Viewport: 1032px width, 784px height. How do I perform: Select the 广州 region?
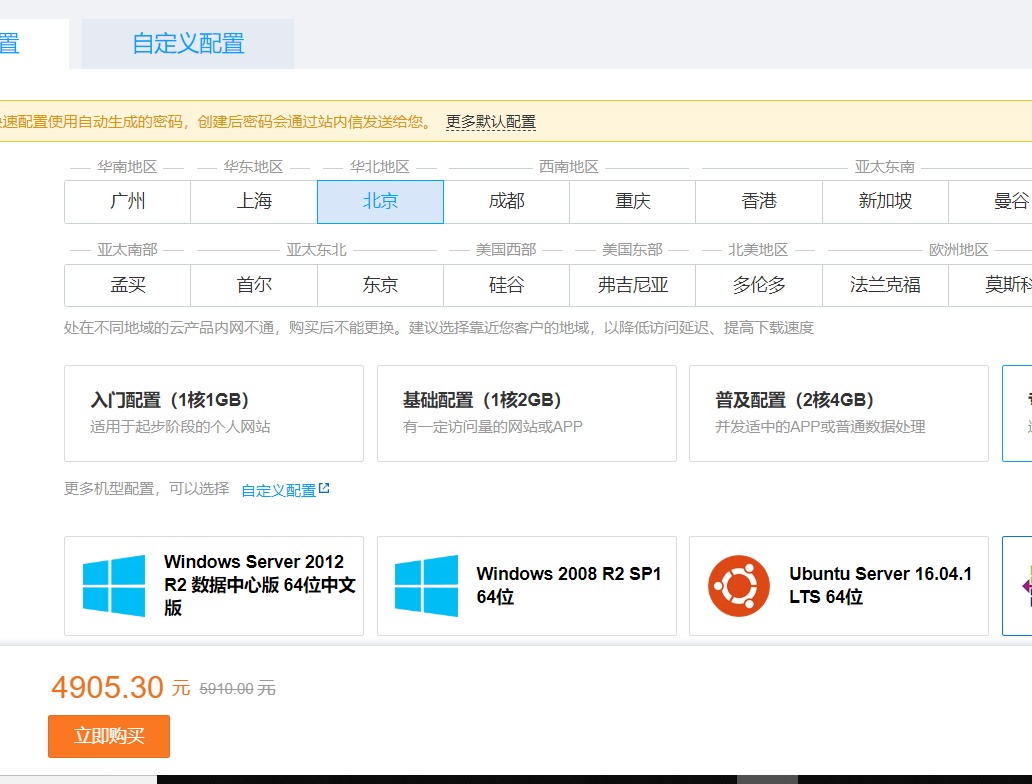[x=128, y=201]
